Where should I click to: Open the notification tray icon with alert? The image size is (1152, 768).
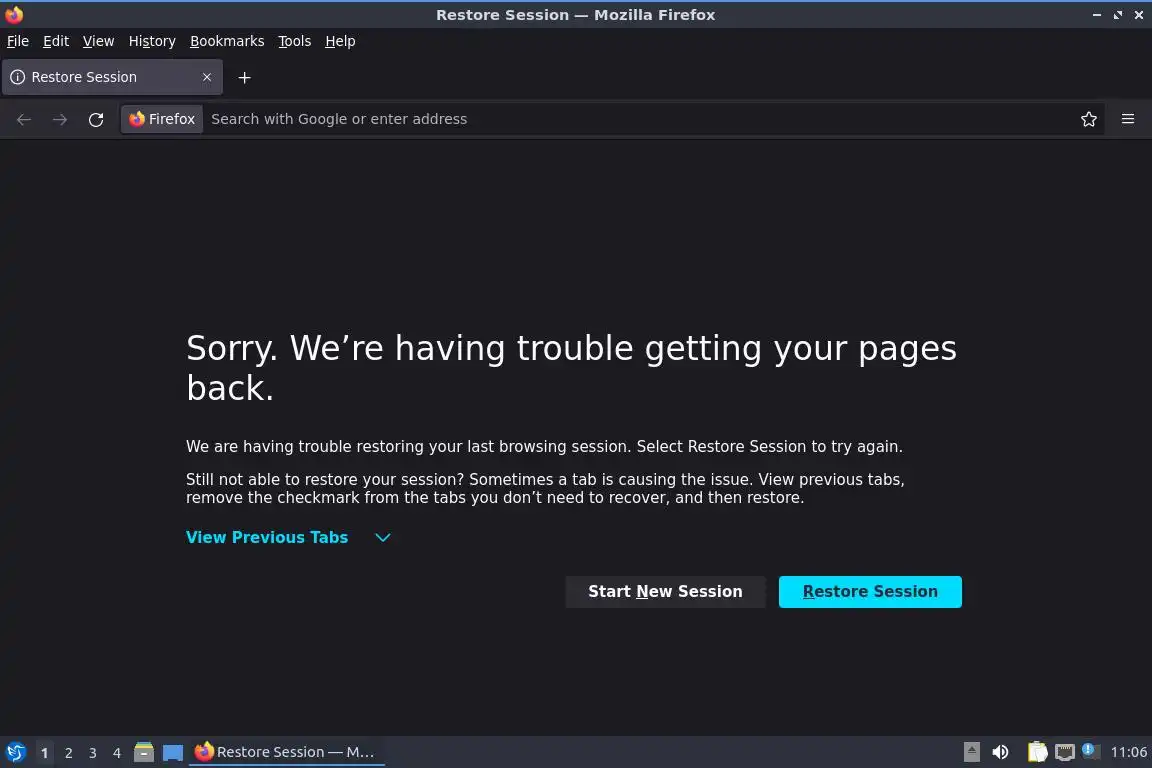tap(1090, 751)
